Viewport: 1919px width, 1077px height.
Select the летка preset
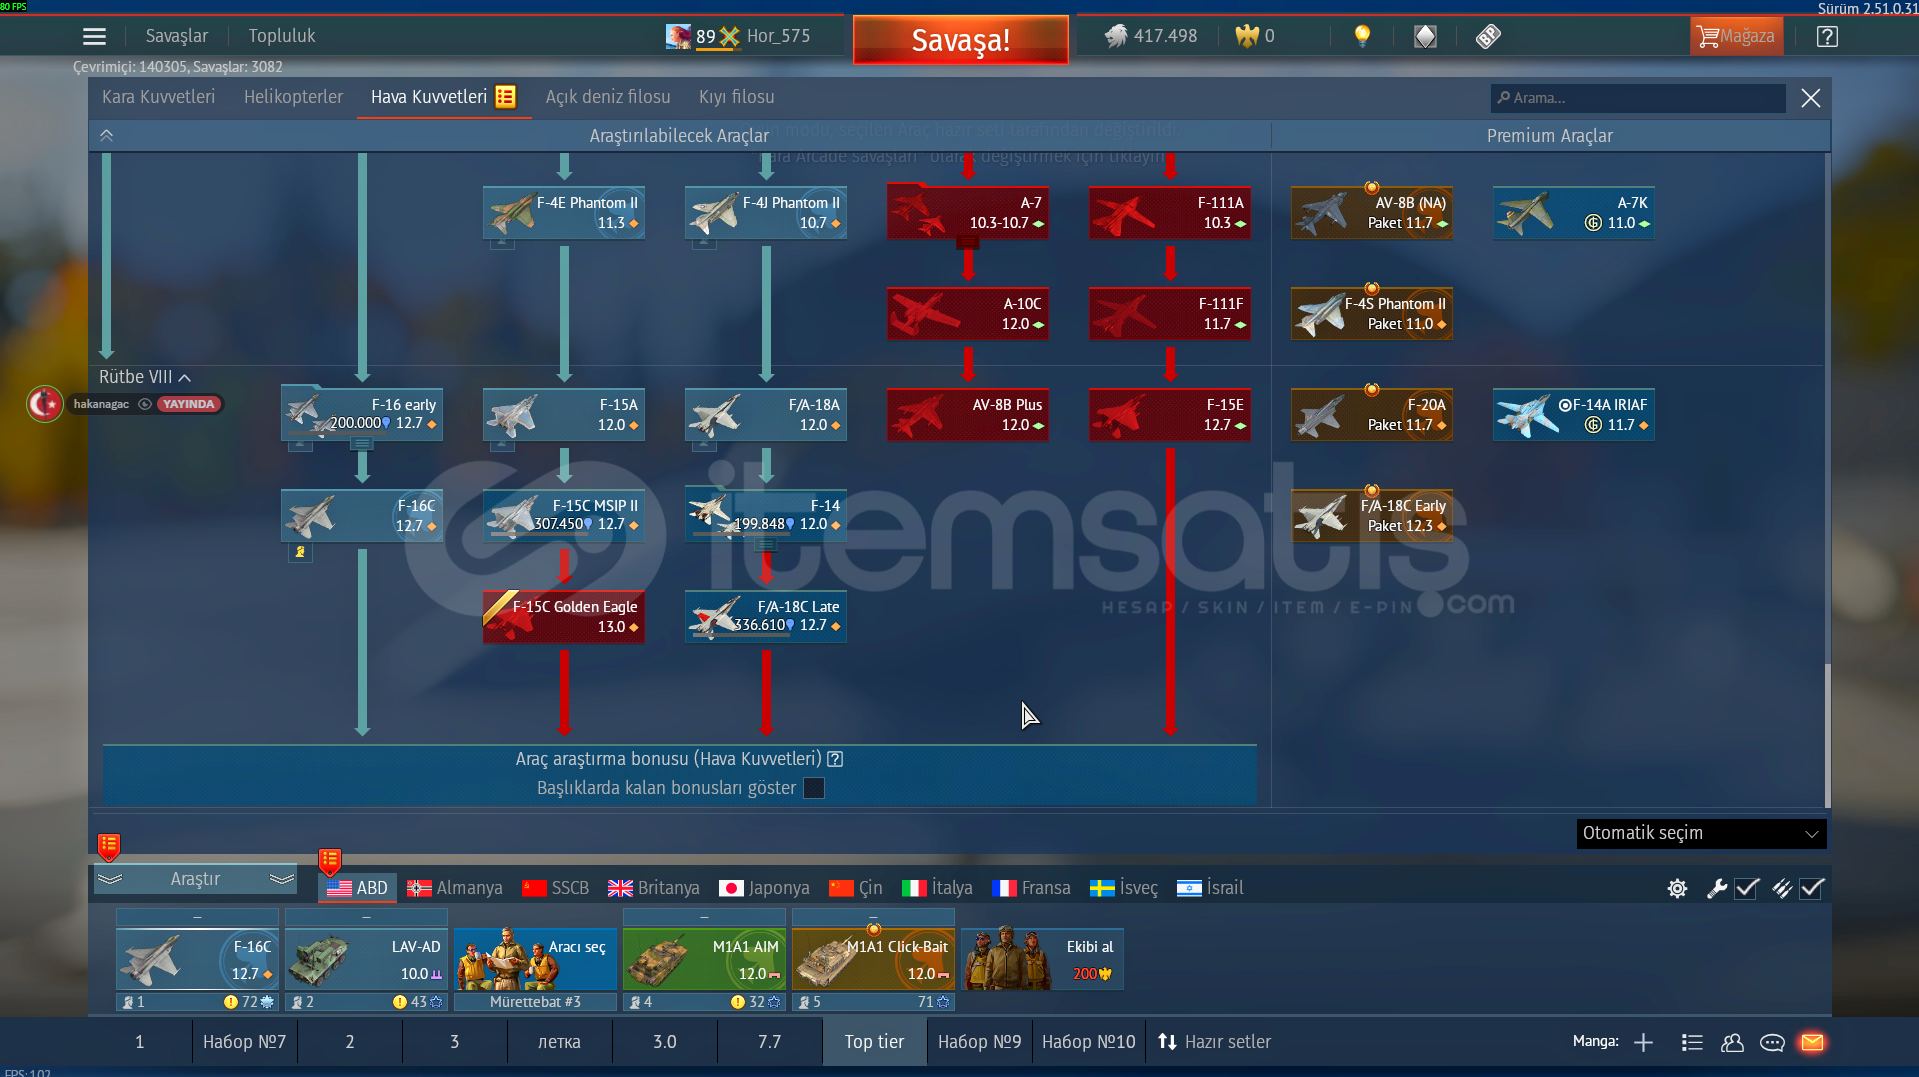tap(560, 1042)
